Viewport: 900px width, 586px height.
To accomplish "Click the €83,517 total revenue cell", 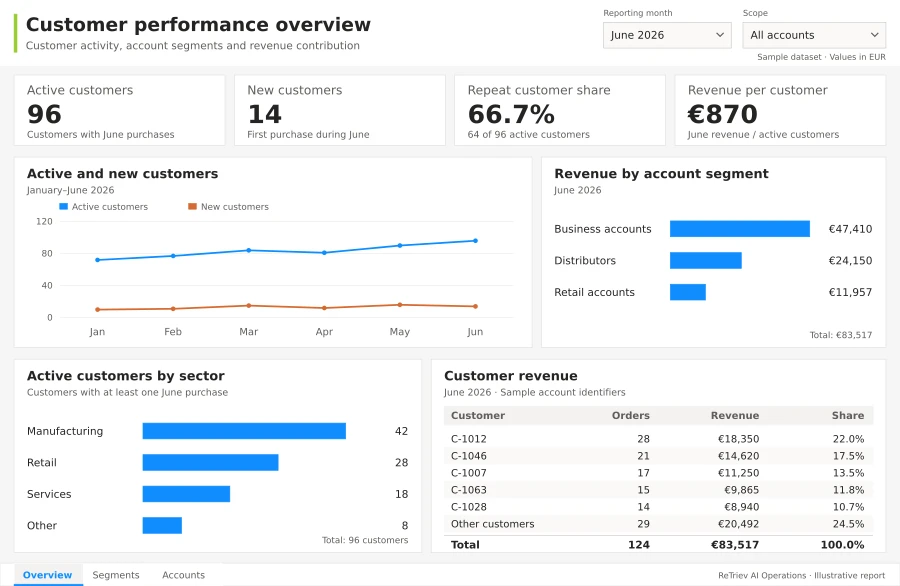I will point(735,544).
